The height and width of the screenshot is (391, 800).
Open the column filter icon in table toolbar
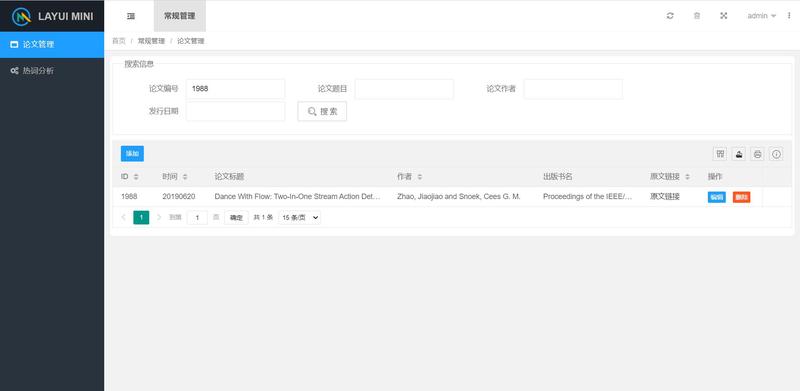point(720,154)
